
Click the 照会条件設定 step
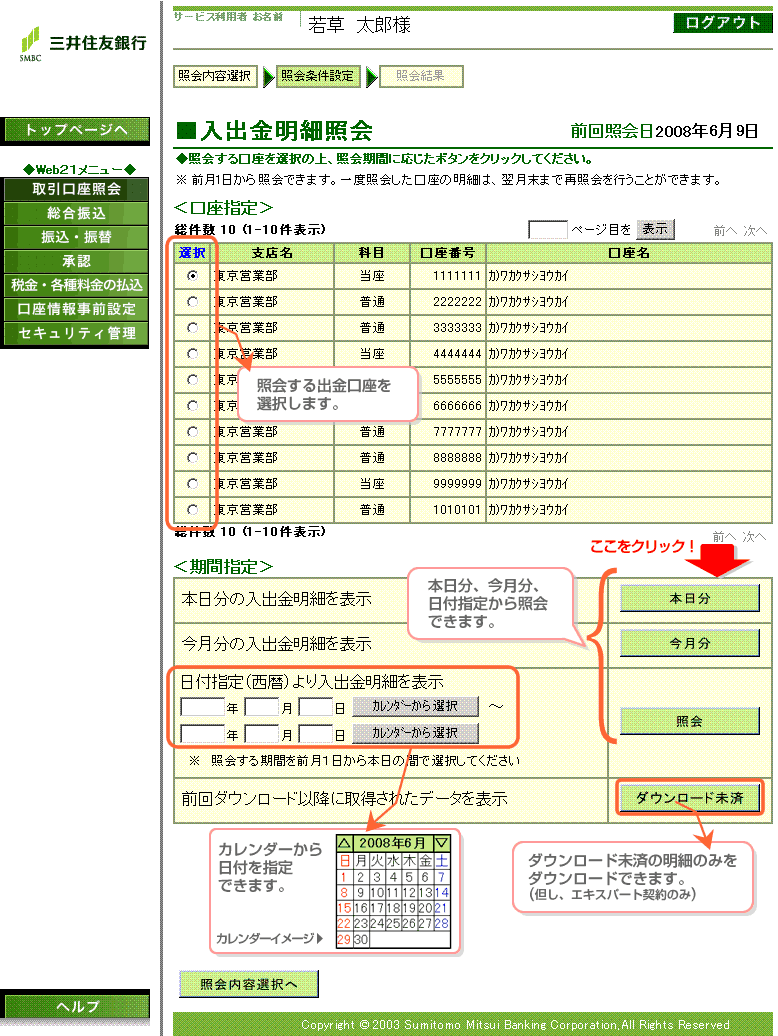[318, 76]
